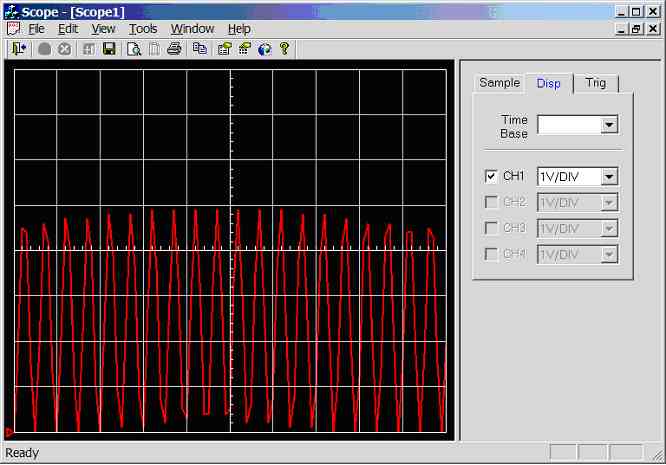666x465 pixels.
Task: Open the View menu
Action: (x=103, y=29)
